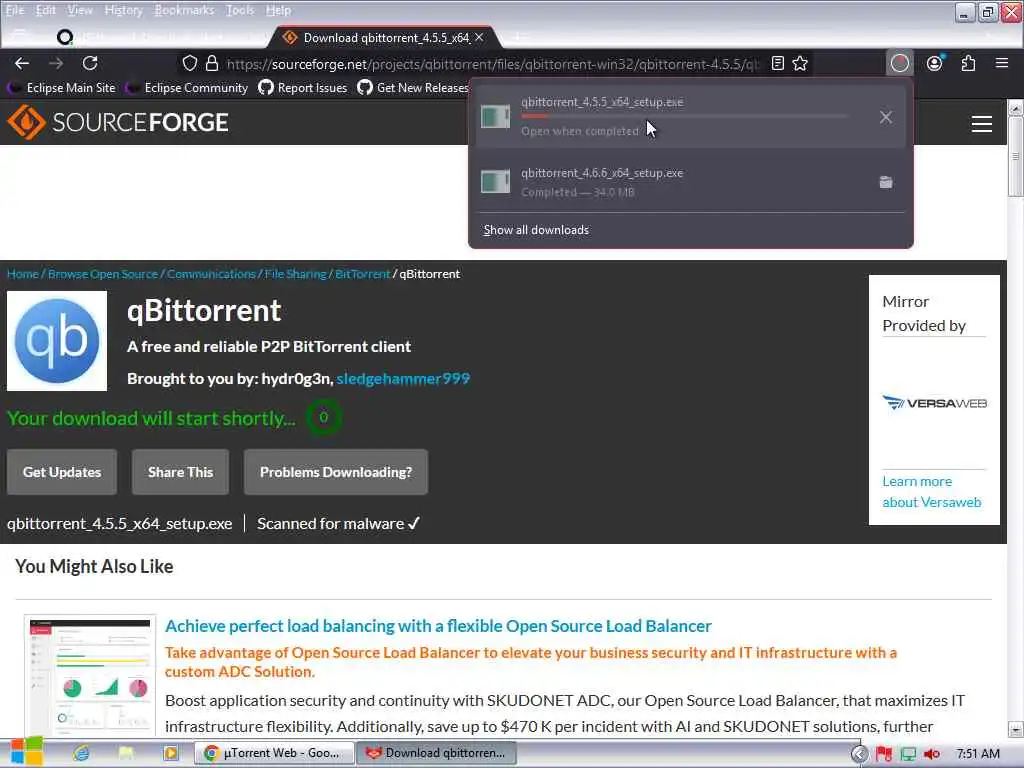The width and height of the screenshot is (1024, 768).
Task: Toggle the downloads toolbar button
Action: coord(900,63)
